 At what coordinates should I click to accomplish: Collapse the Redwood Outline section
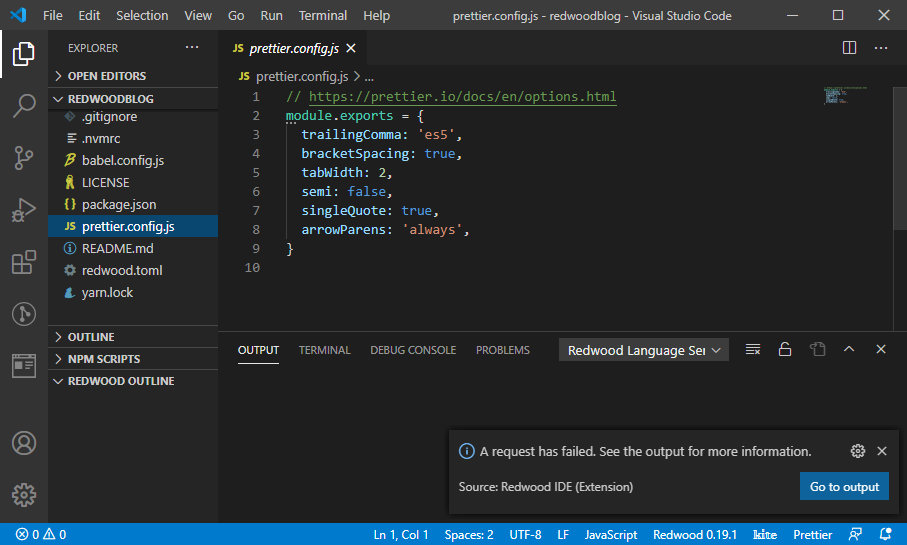(x=133, y=381)
